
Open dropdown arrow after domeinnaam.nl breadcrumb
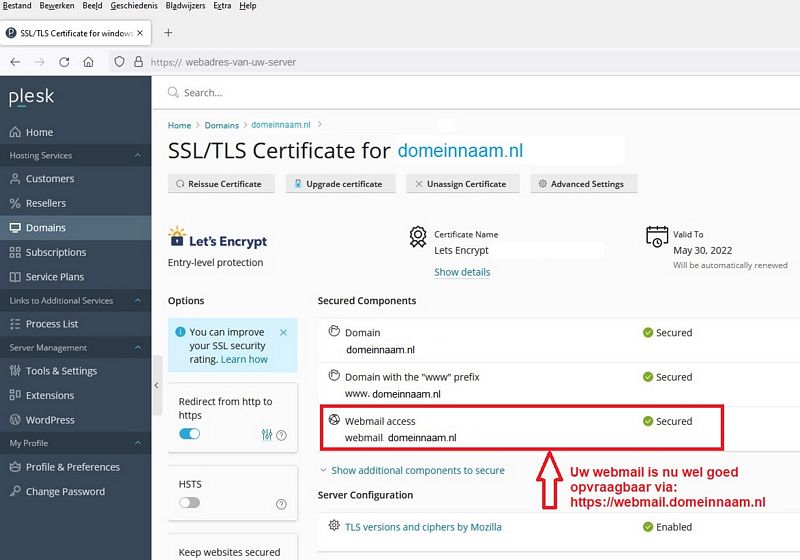[x=319, y=124]
